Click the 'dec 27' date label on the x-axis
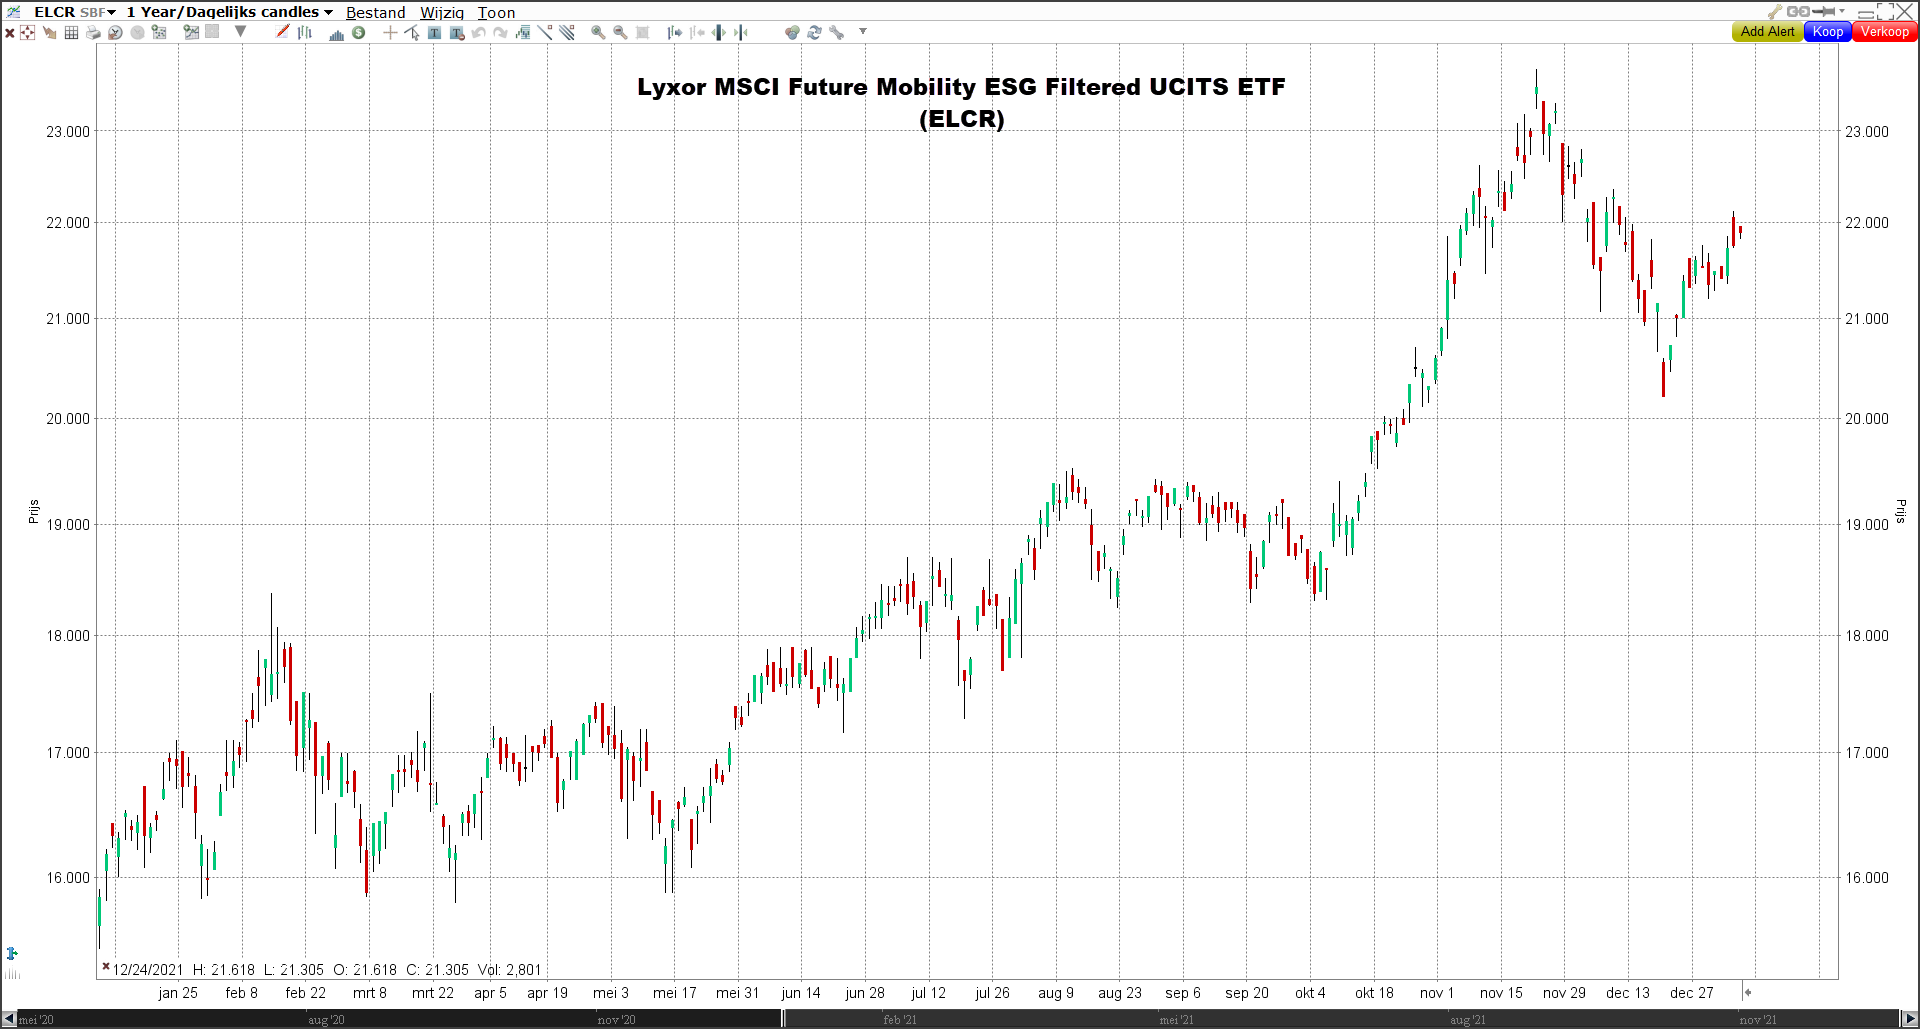Screen dimensions: 1920x1029 1691,993
